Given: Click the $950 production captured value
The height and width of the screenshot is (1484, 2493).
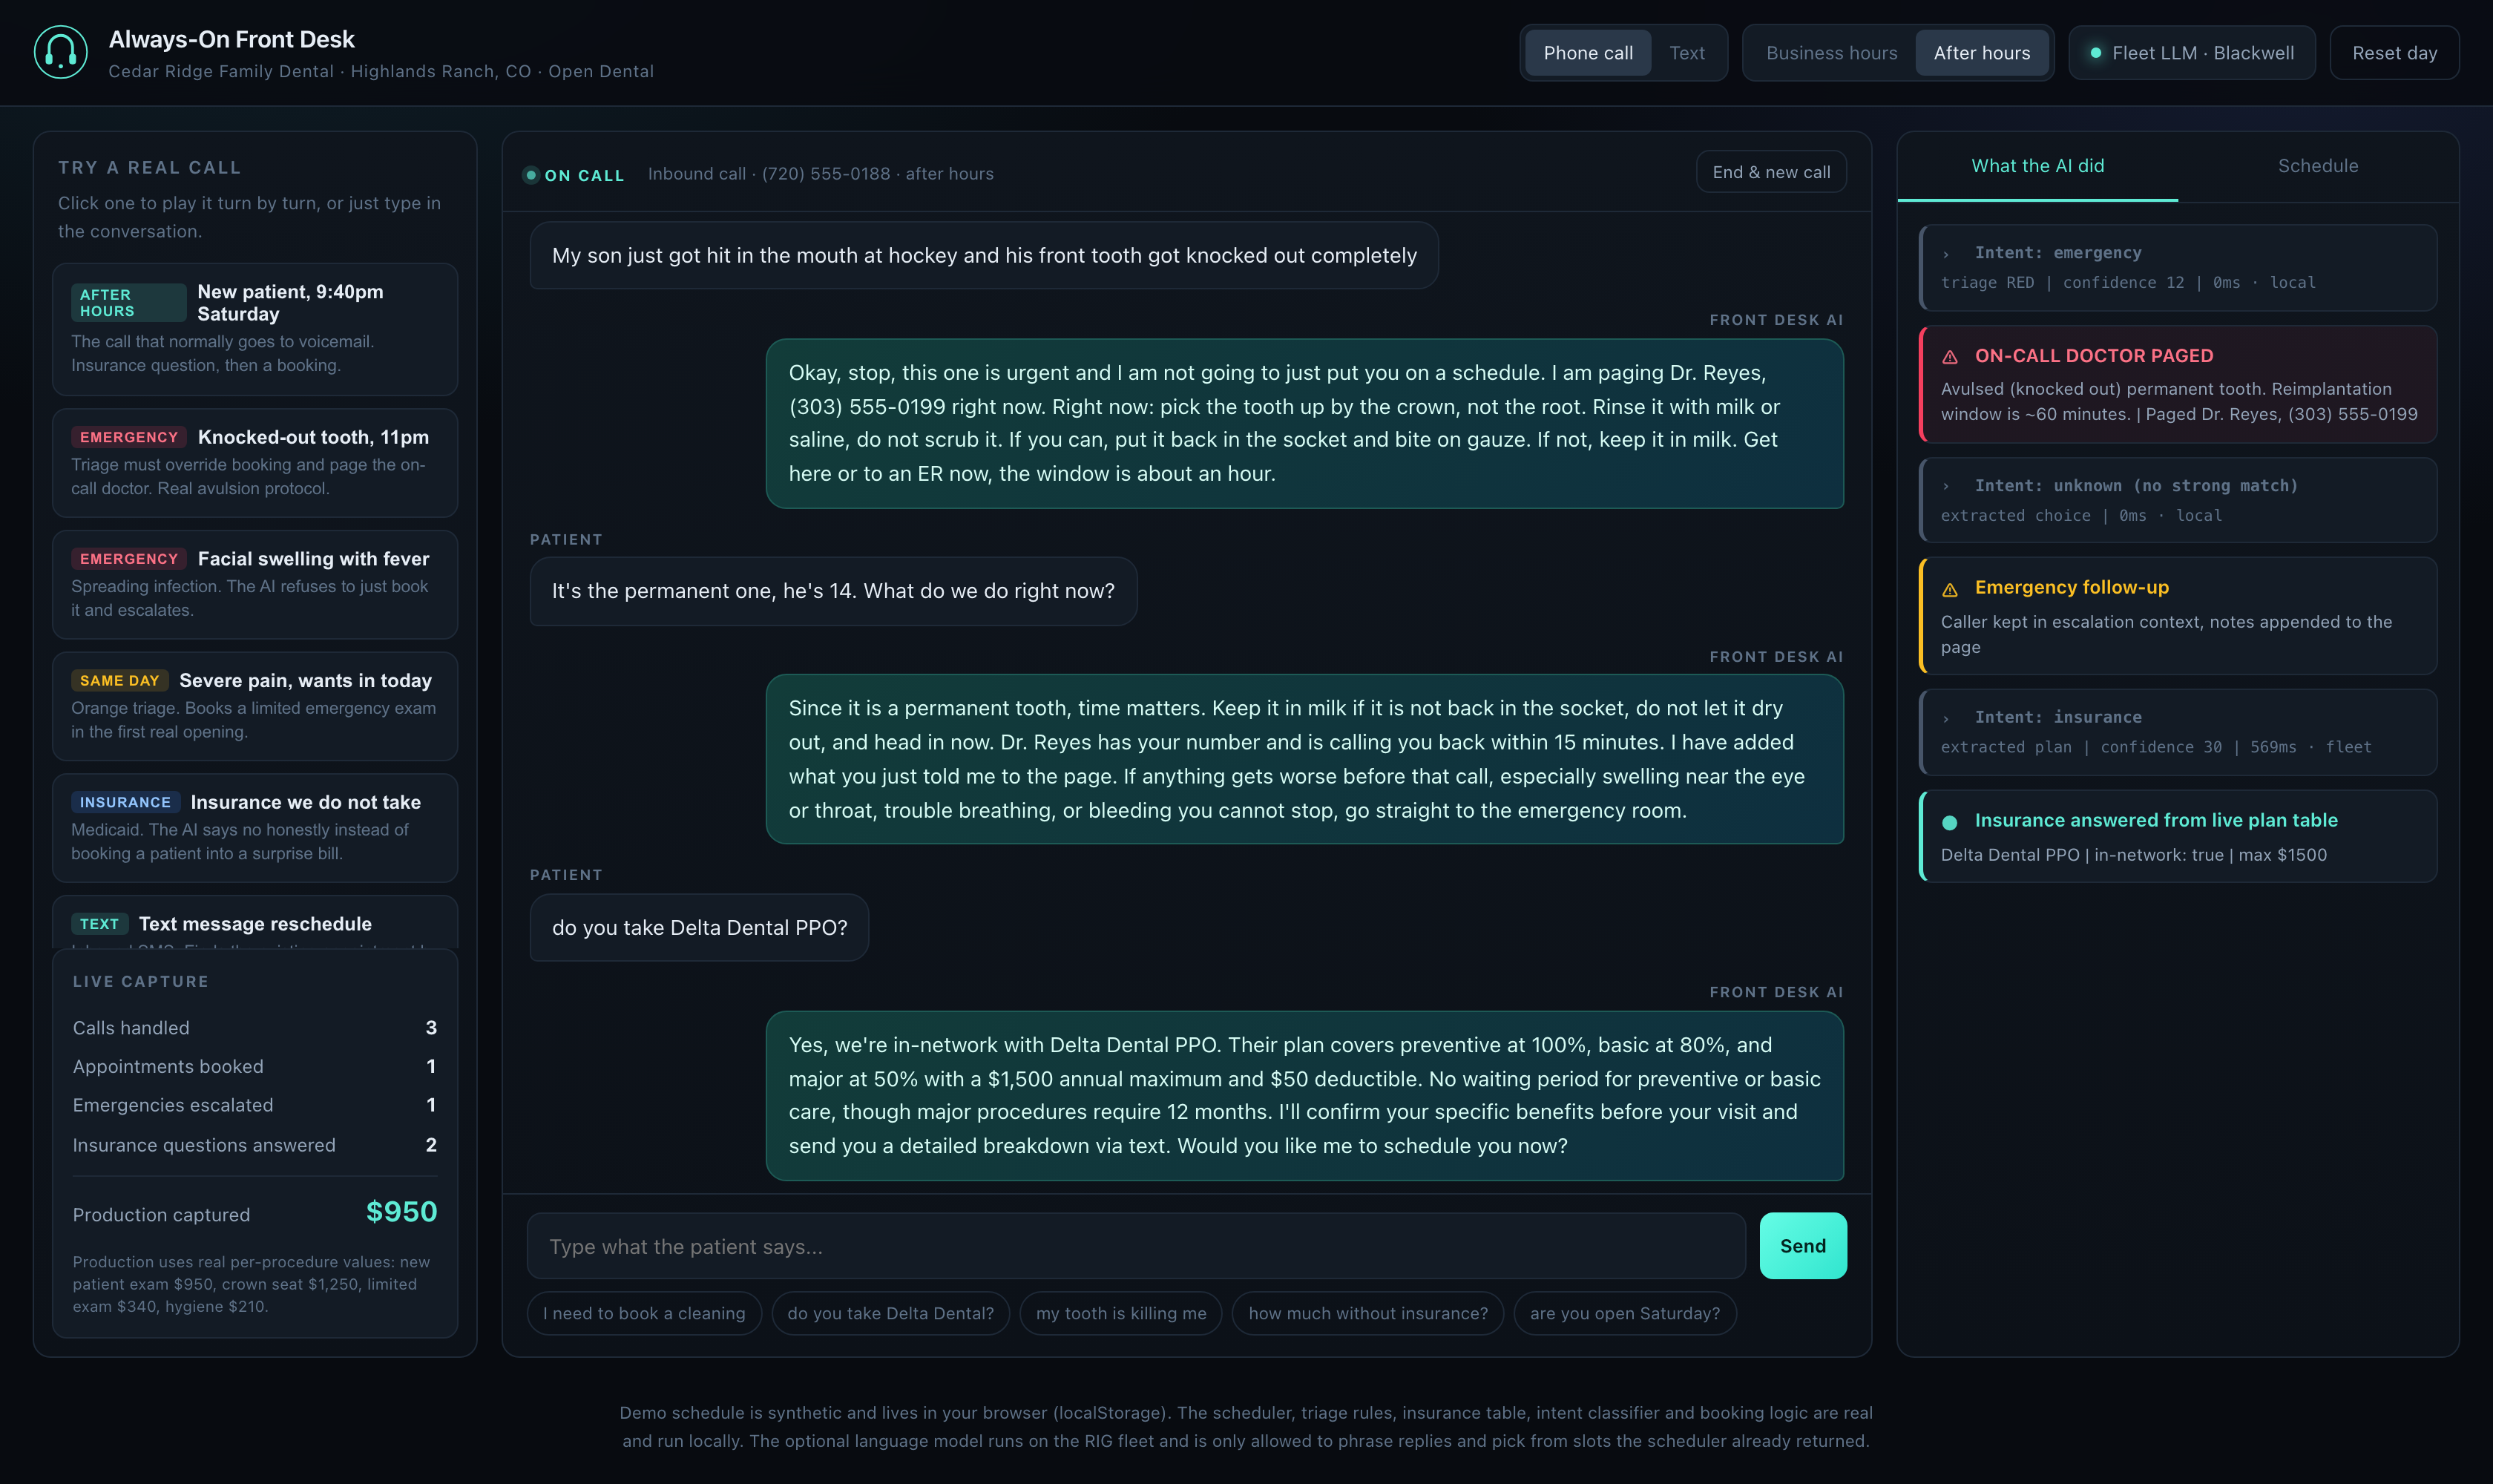Looking at the screenshot, I should point(401,1211).
